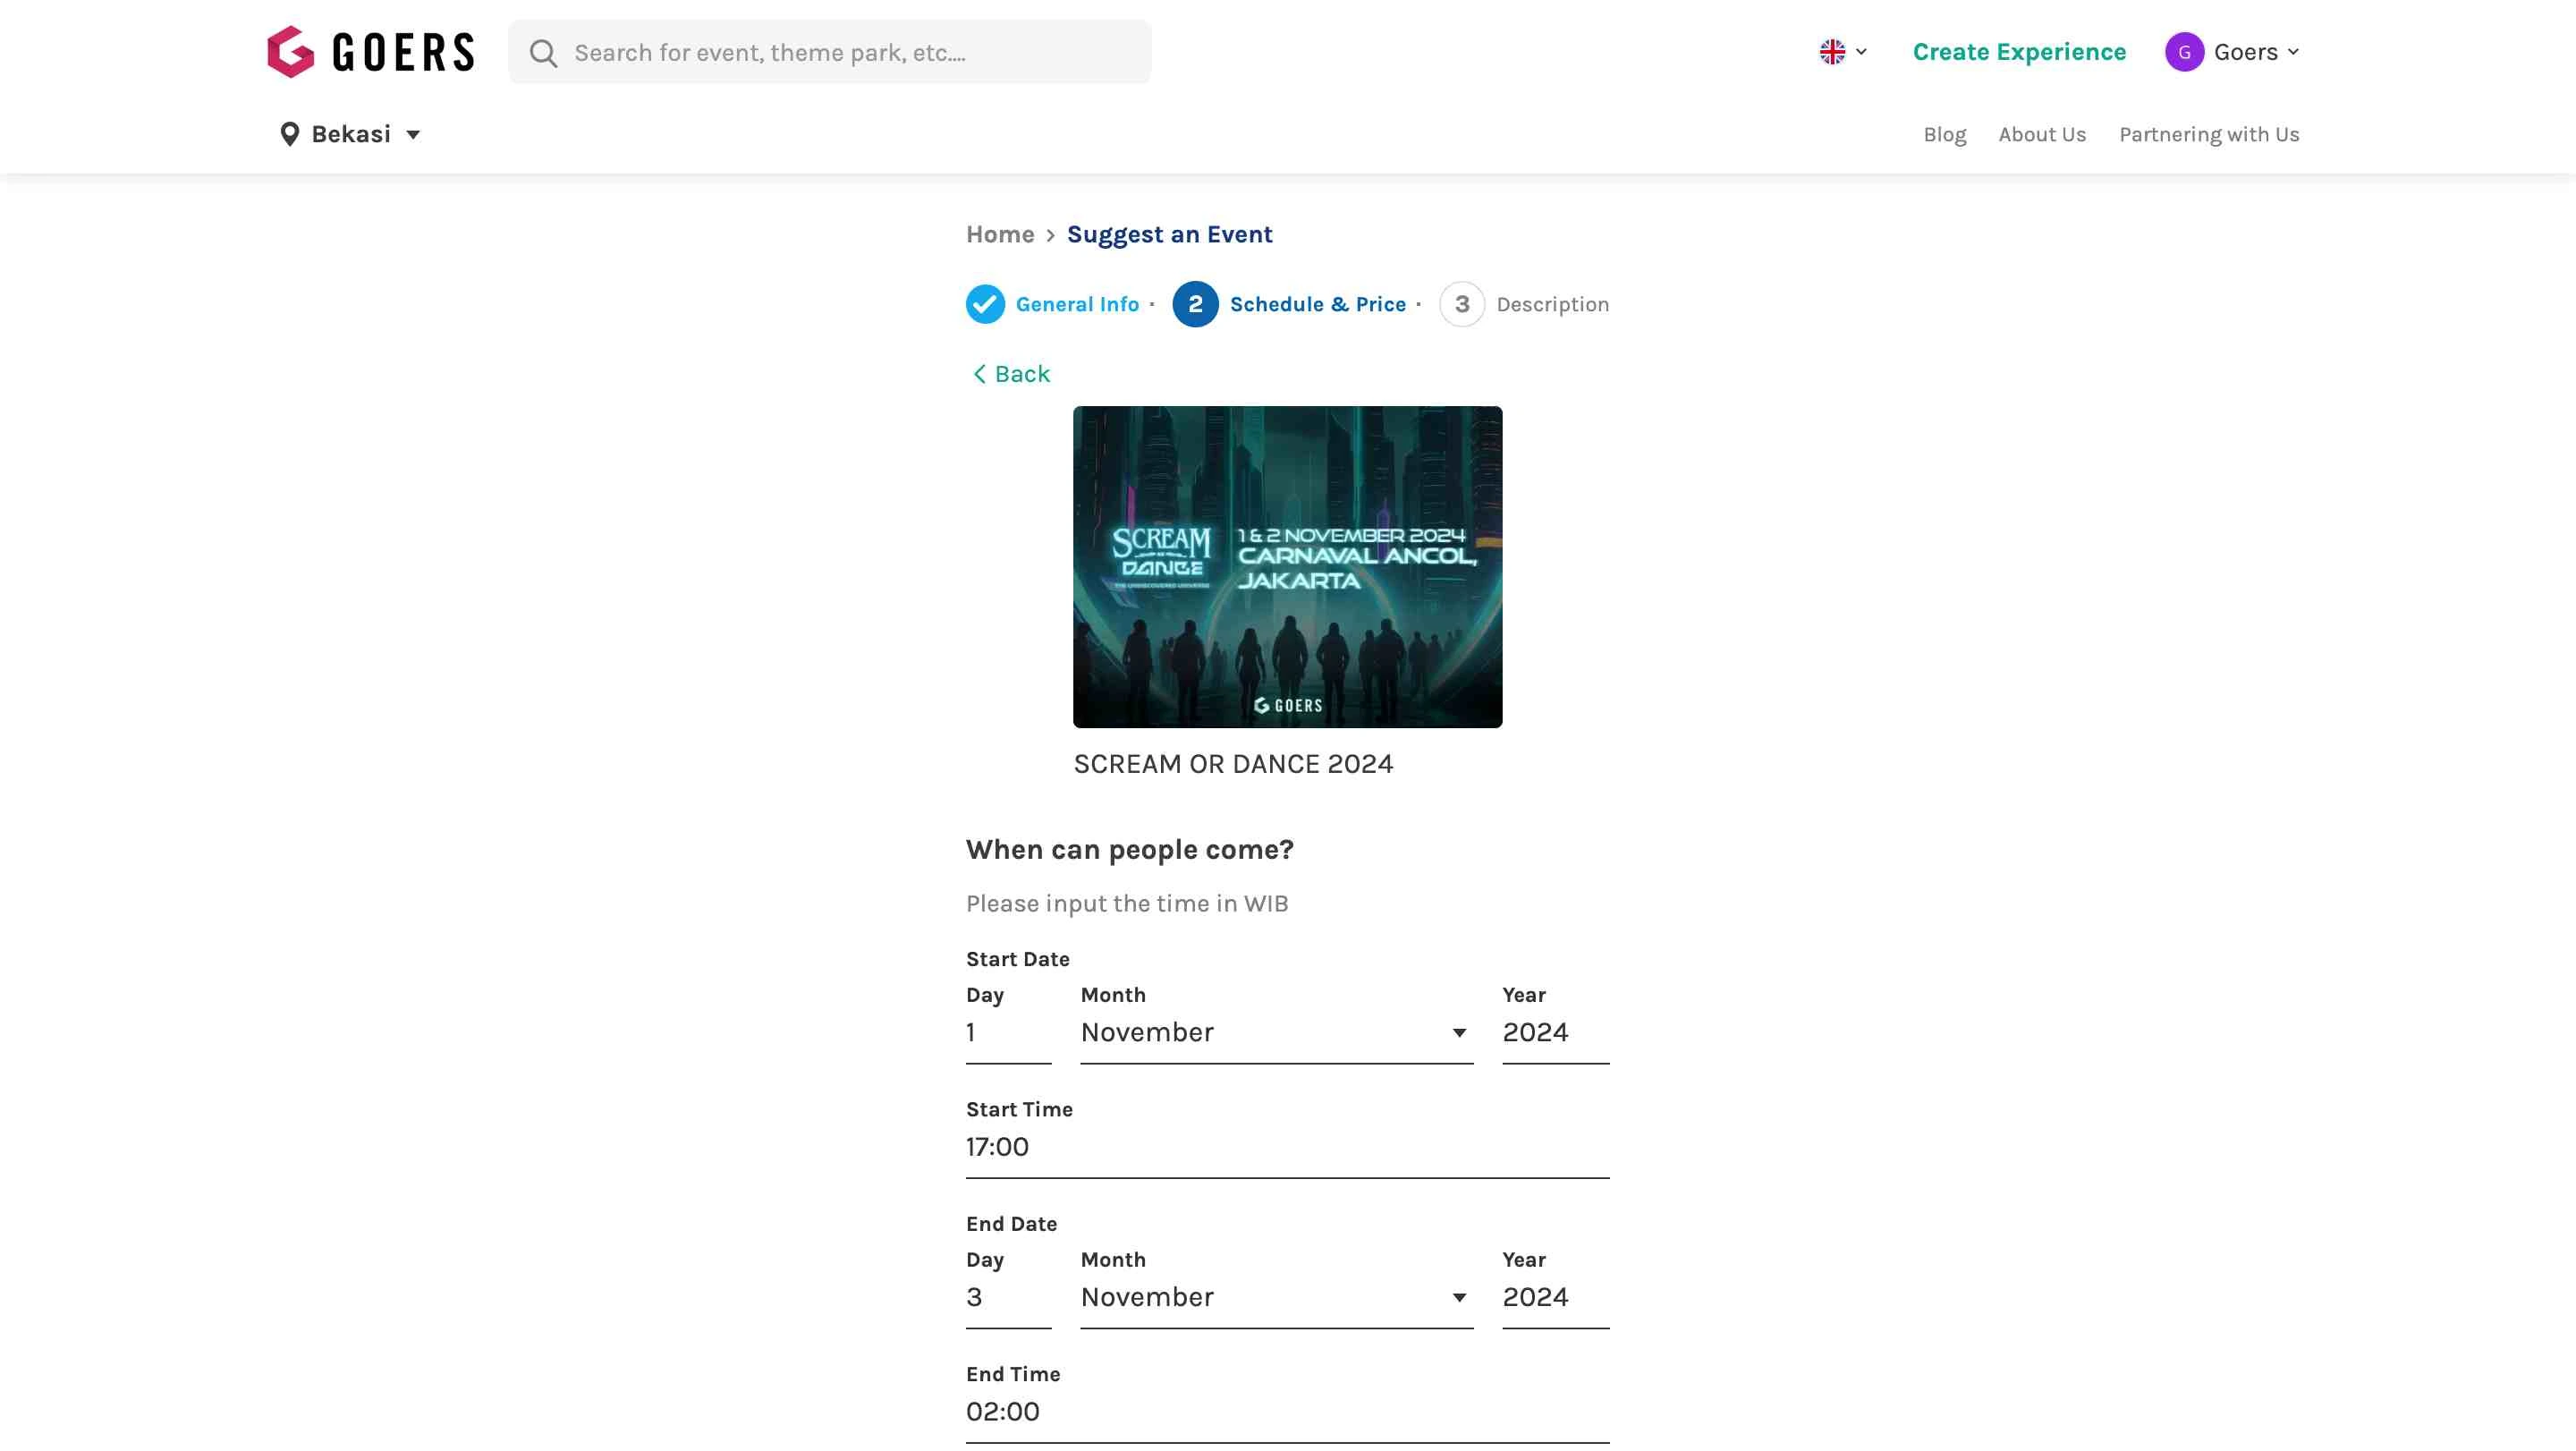Click the General Info checkmark icon
Viewport: 2576px width, 1451px height.
pyautogui.click(x=985, y=304)
